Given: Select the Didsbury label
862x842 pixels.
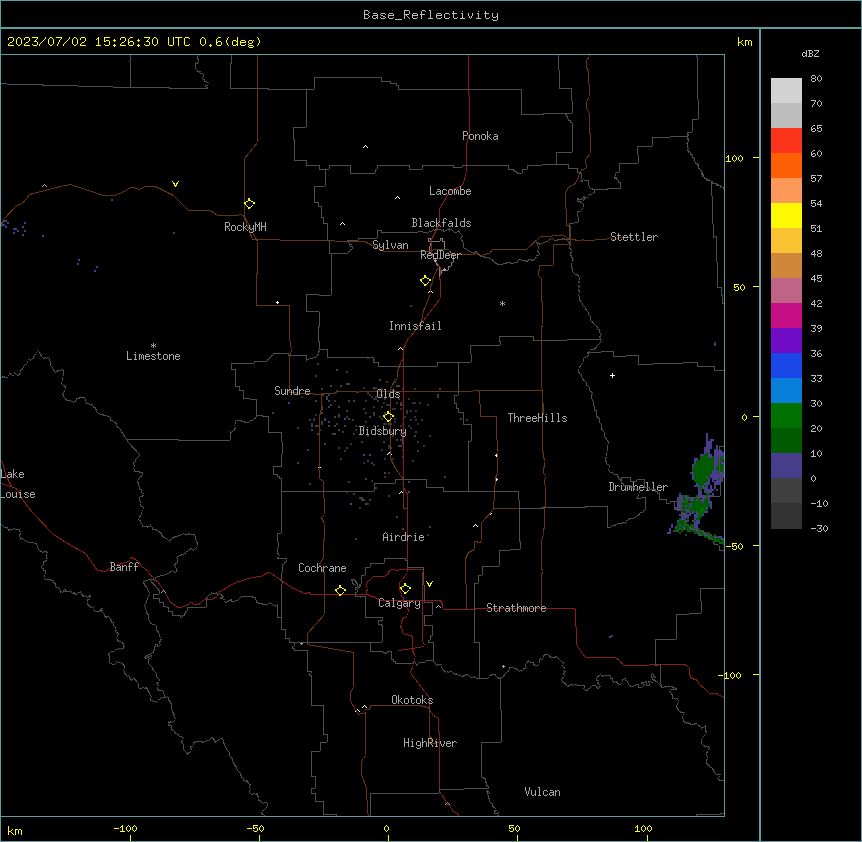Looking at the screenshot, I should coord(383,431).
